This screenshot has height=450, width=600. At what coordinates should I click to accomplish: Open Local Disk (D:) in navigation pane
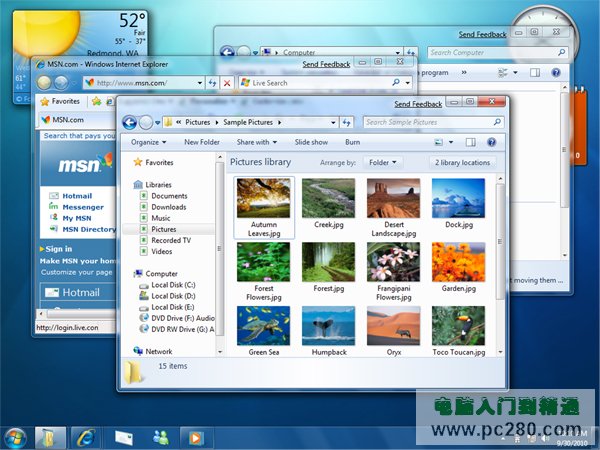(168, 296)
